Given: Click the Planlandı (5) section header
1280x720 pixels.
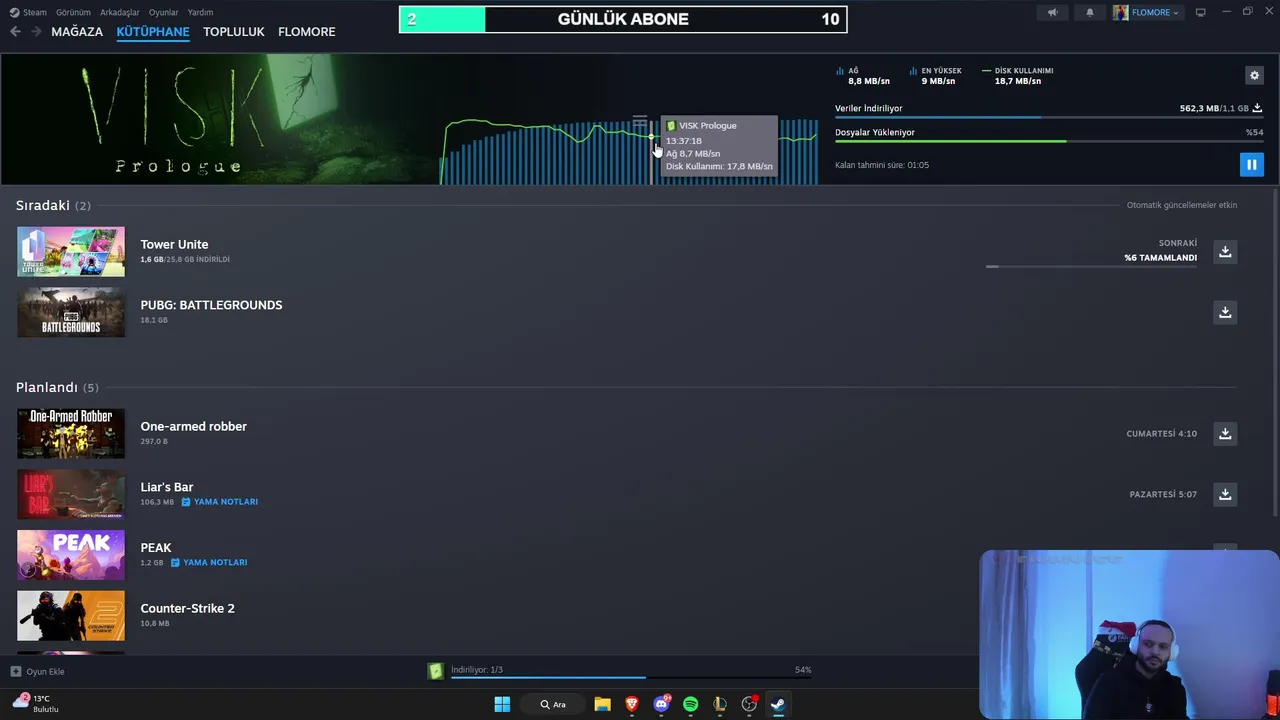Looking at the screenshot, I should pos(57,387).
